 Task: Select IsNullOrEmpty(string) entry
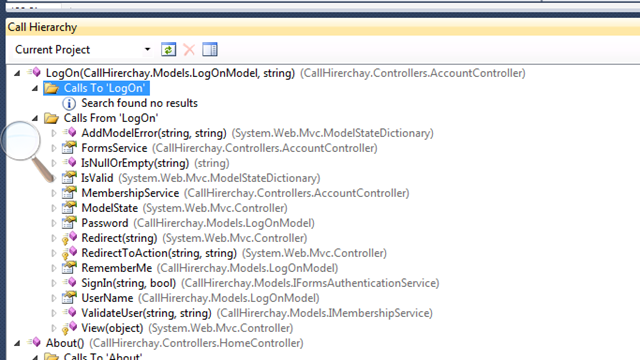(x=155, y=163)
